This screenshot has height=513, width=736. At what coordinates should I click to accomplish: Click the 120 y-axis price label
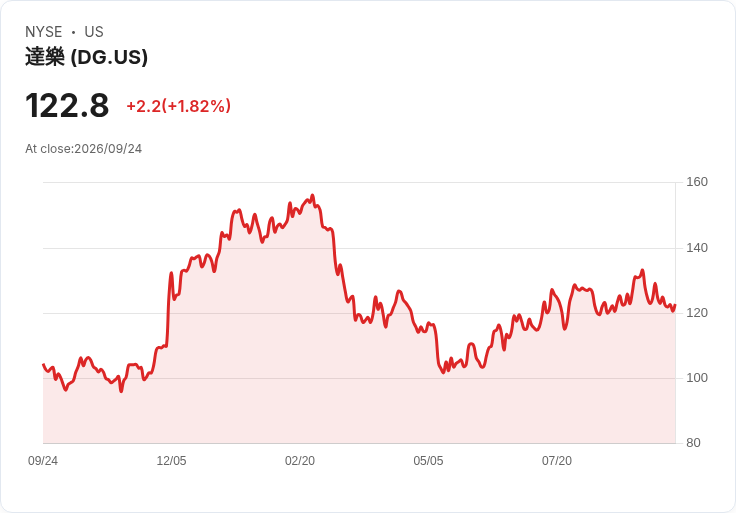[x=697, y=313]
